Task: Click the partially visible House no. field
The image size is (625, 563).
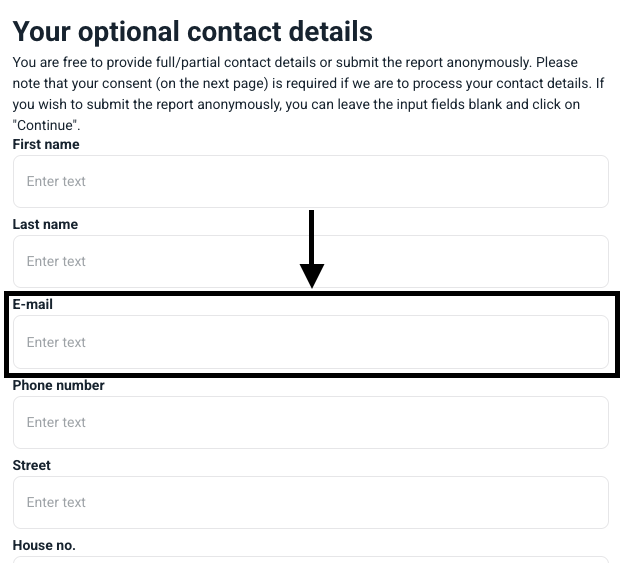Action: tap(310, 558)
